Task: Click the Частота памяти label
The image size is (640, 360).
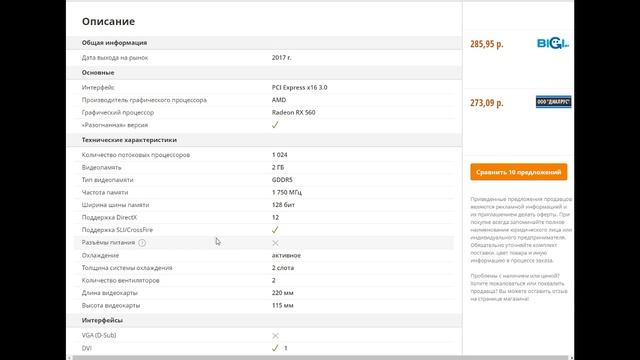Action: coord(105,192)
